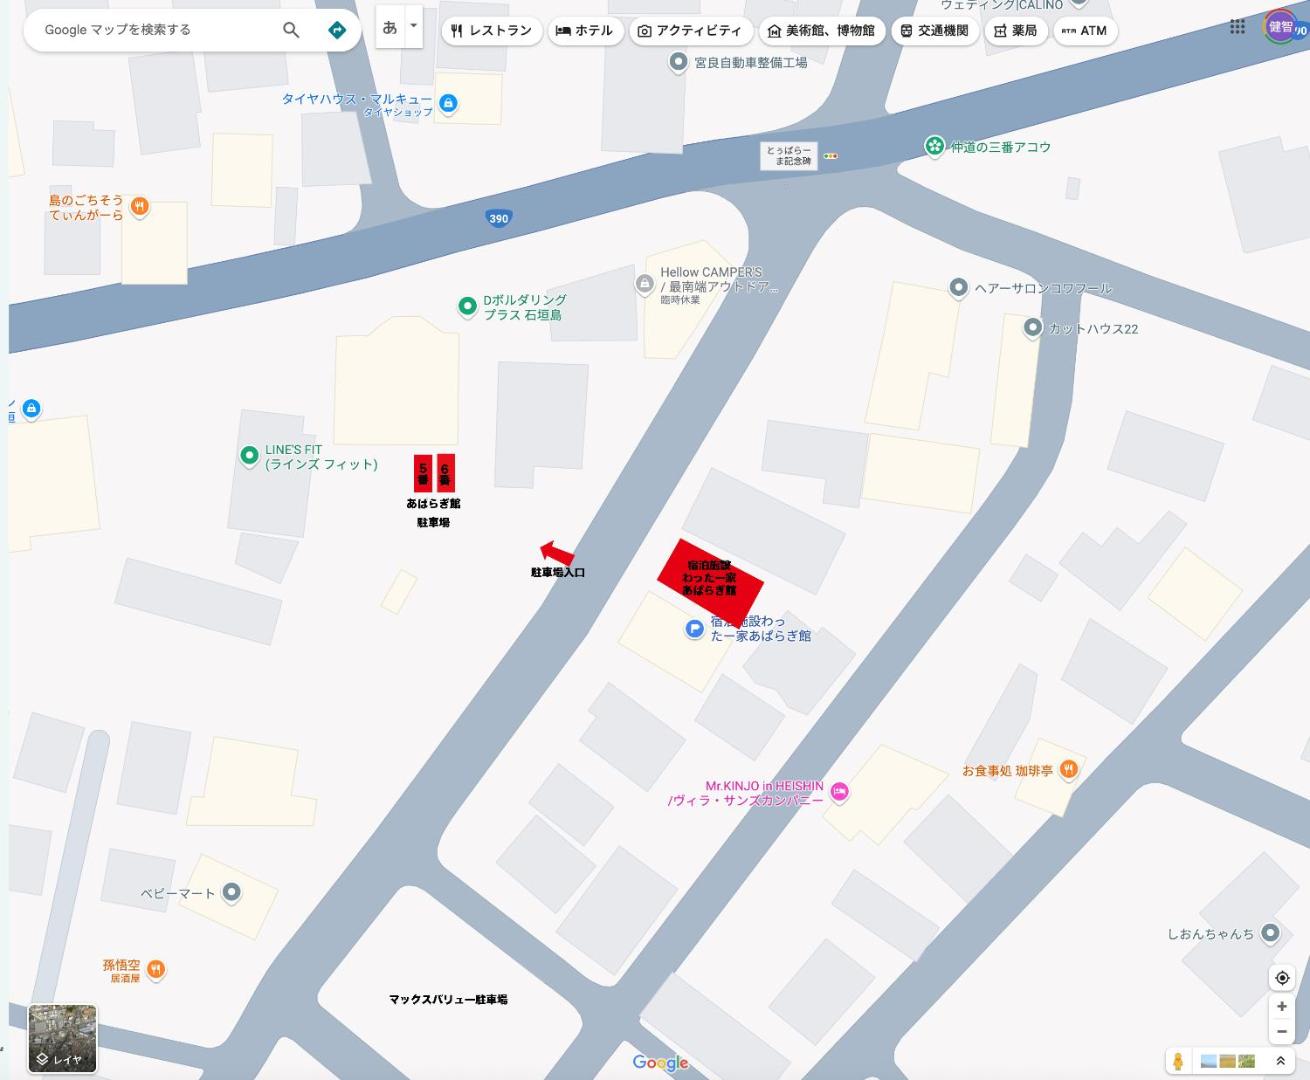Zoom in with the plus button

click(1282, 1007)
